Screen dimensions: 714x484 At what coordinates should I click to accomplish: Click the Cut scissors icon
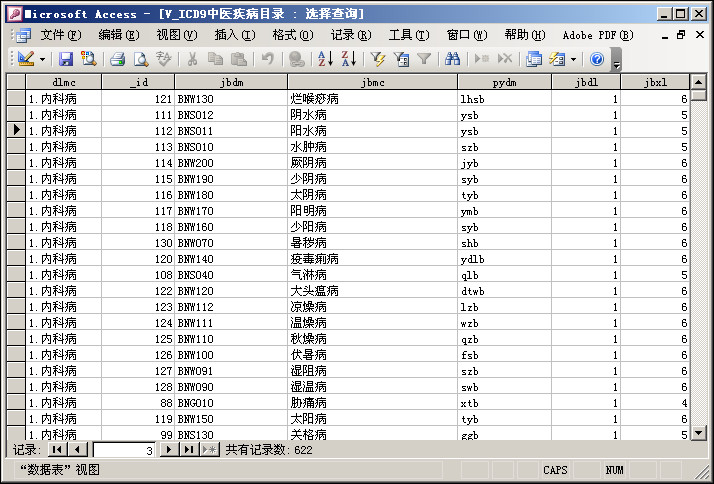pos(192,59)
